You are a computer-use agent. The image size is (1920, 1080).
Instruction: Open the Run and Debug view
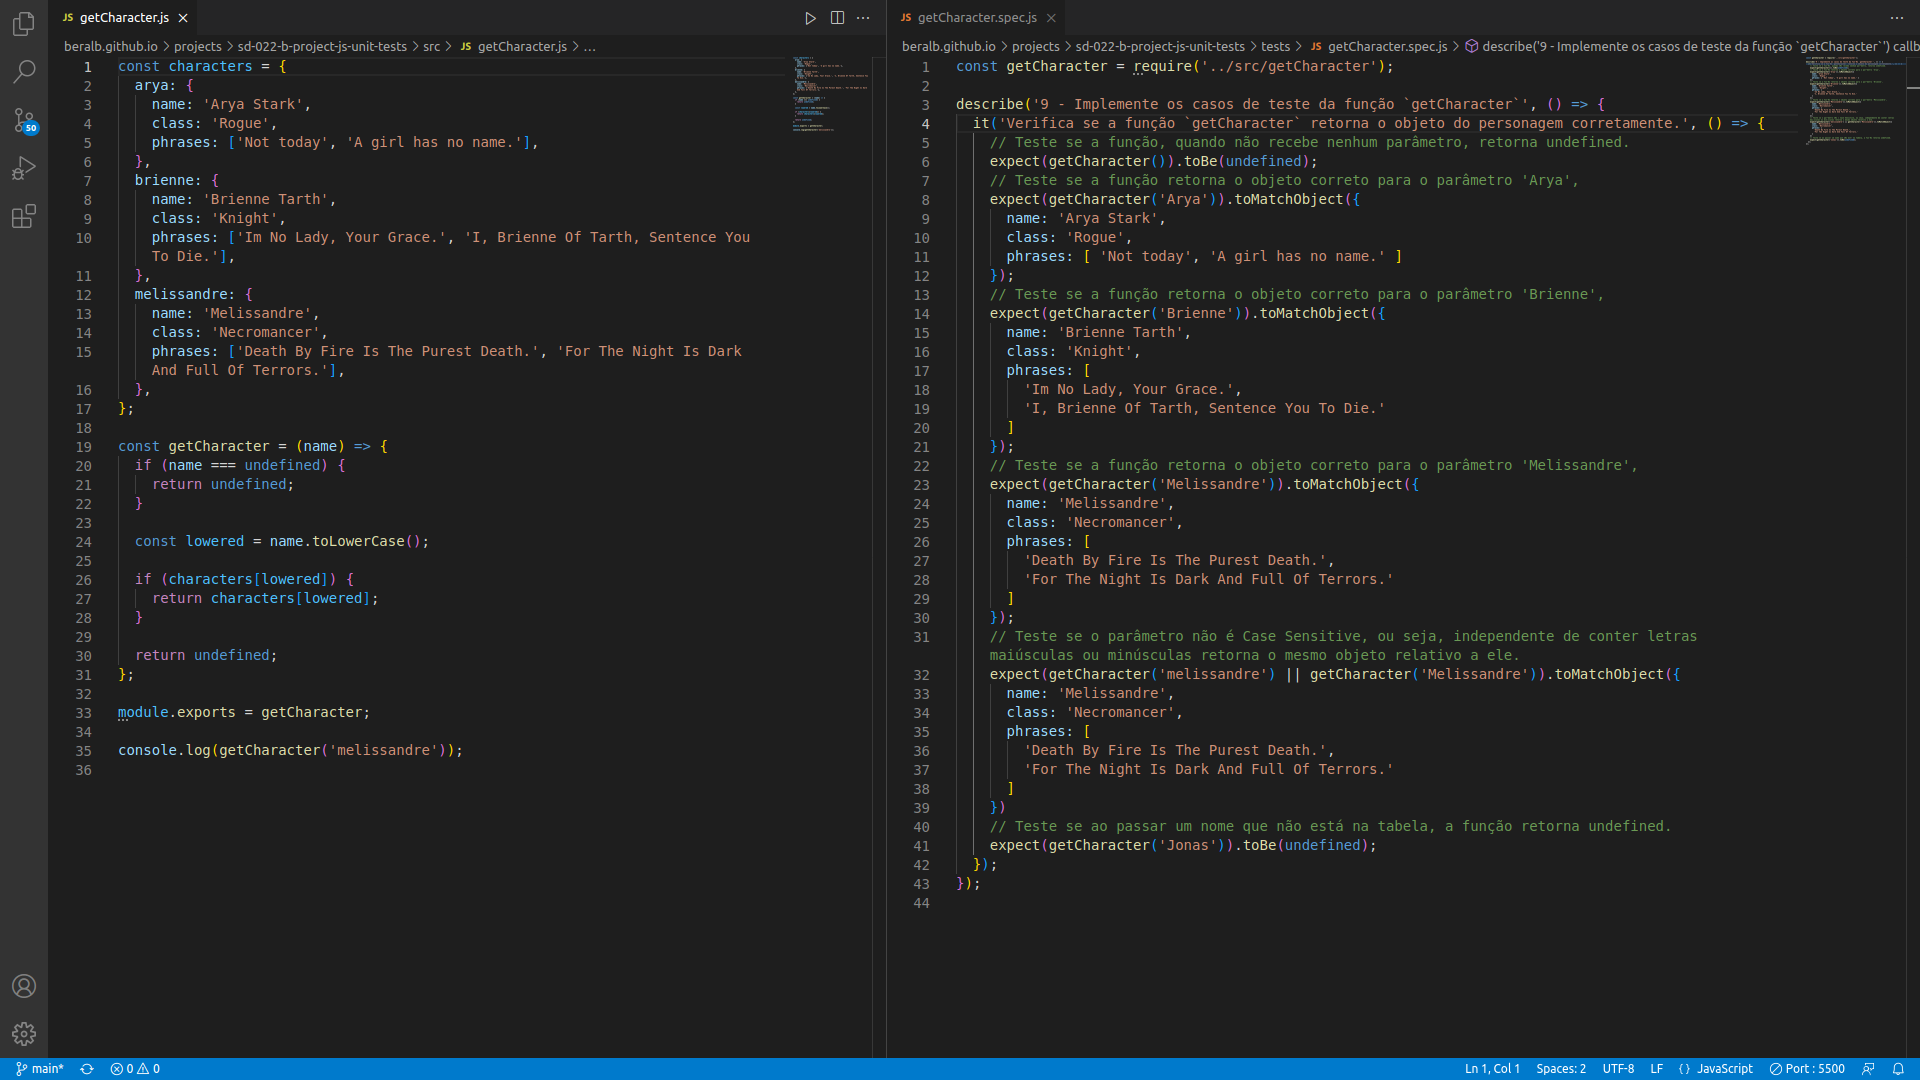[24, 168]
